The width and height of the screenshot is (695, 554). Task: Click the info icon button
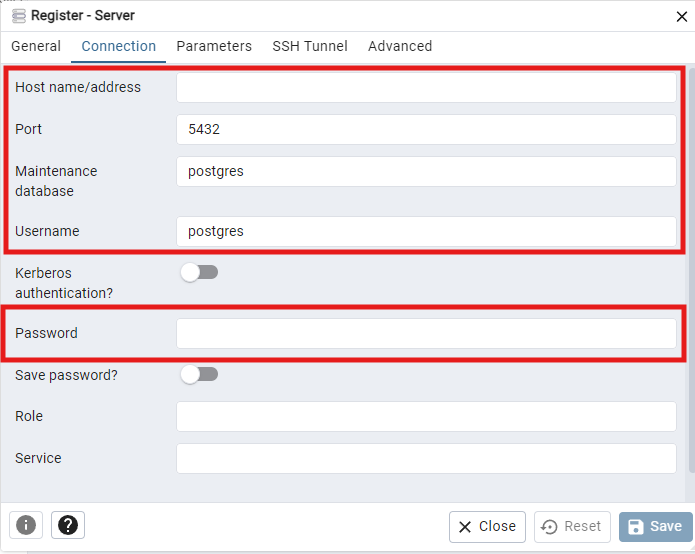point(26,525)
